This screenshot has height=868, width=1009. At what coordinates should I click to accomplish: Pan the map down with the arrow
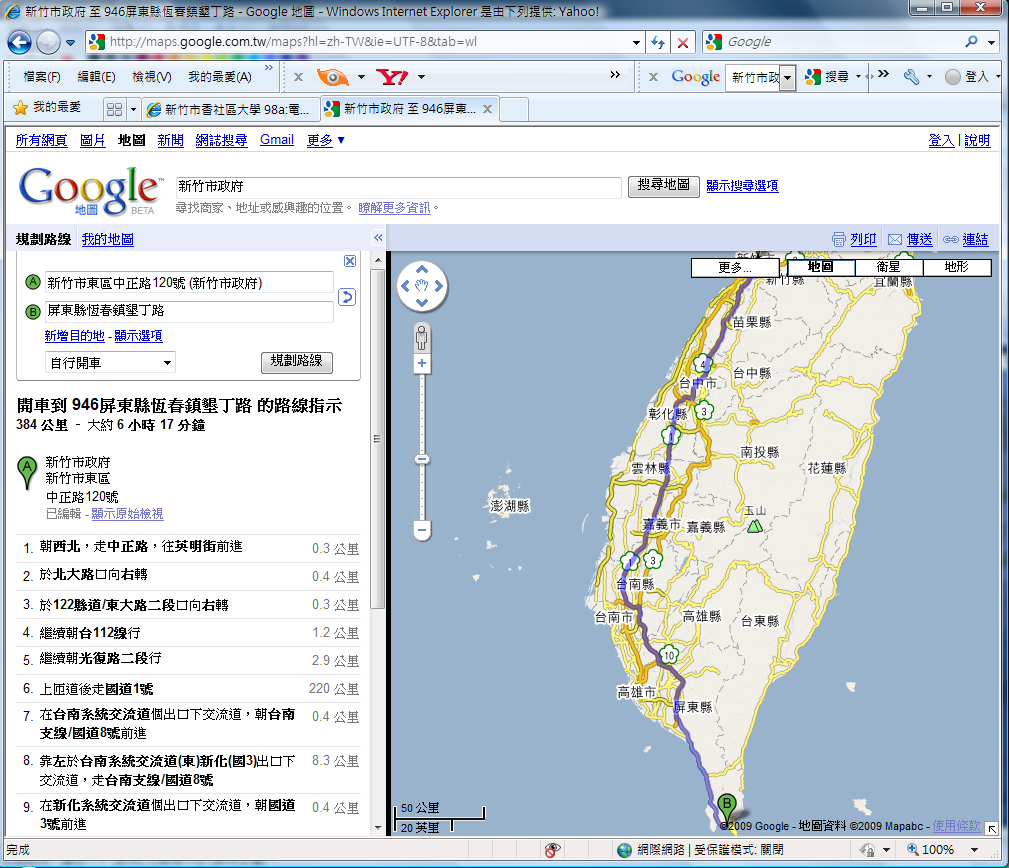(422, 302)
